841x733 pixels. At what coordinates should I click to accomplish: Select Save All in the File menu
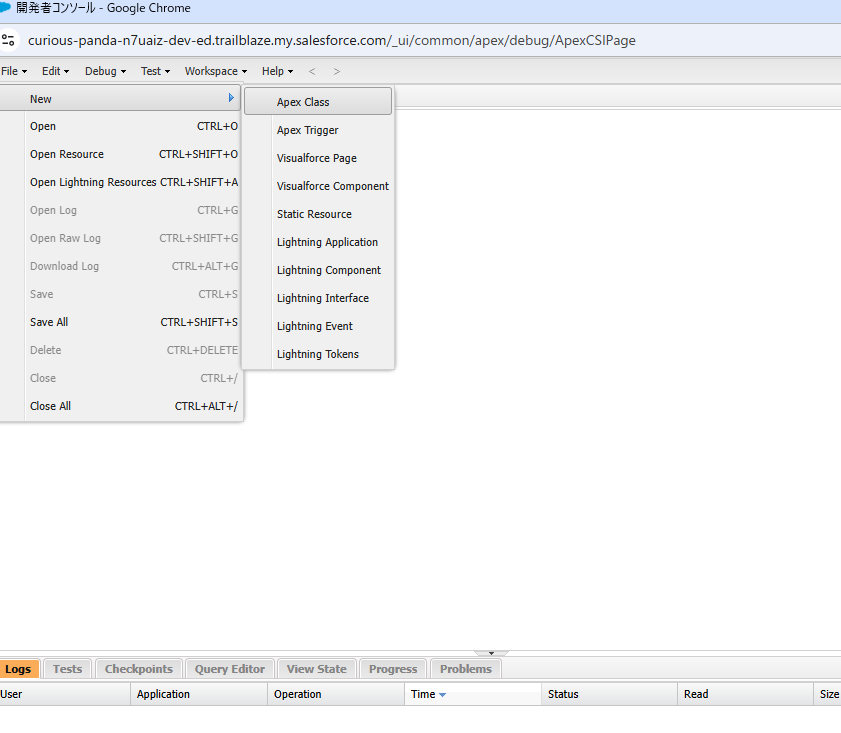coord(120,322)
